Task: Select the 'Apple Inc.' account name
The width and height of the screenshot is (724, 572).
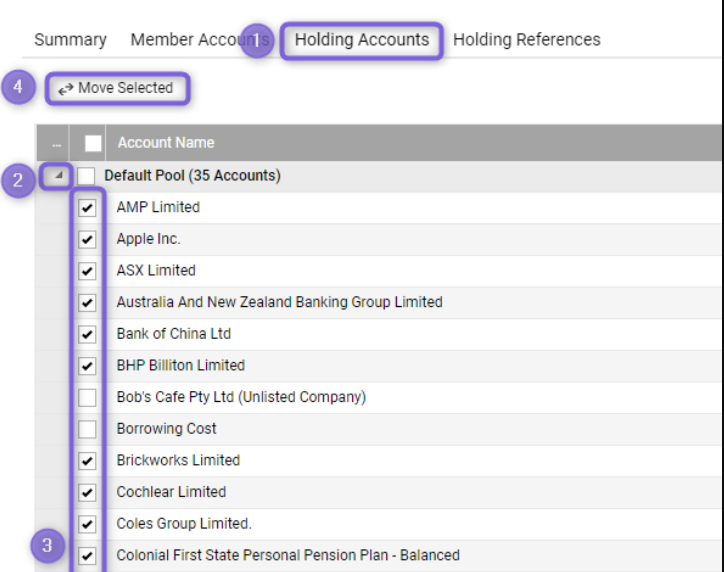Action: (x=148, y=239)
